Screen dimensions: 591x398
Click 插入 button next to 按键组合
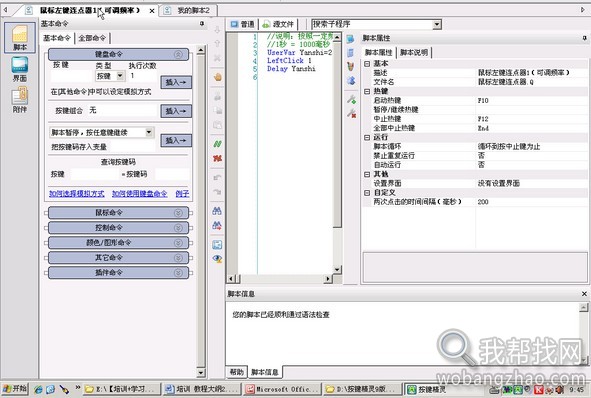tap(176, 111)
